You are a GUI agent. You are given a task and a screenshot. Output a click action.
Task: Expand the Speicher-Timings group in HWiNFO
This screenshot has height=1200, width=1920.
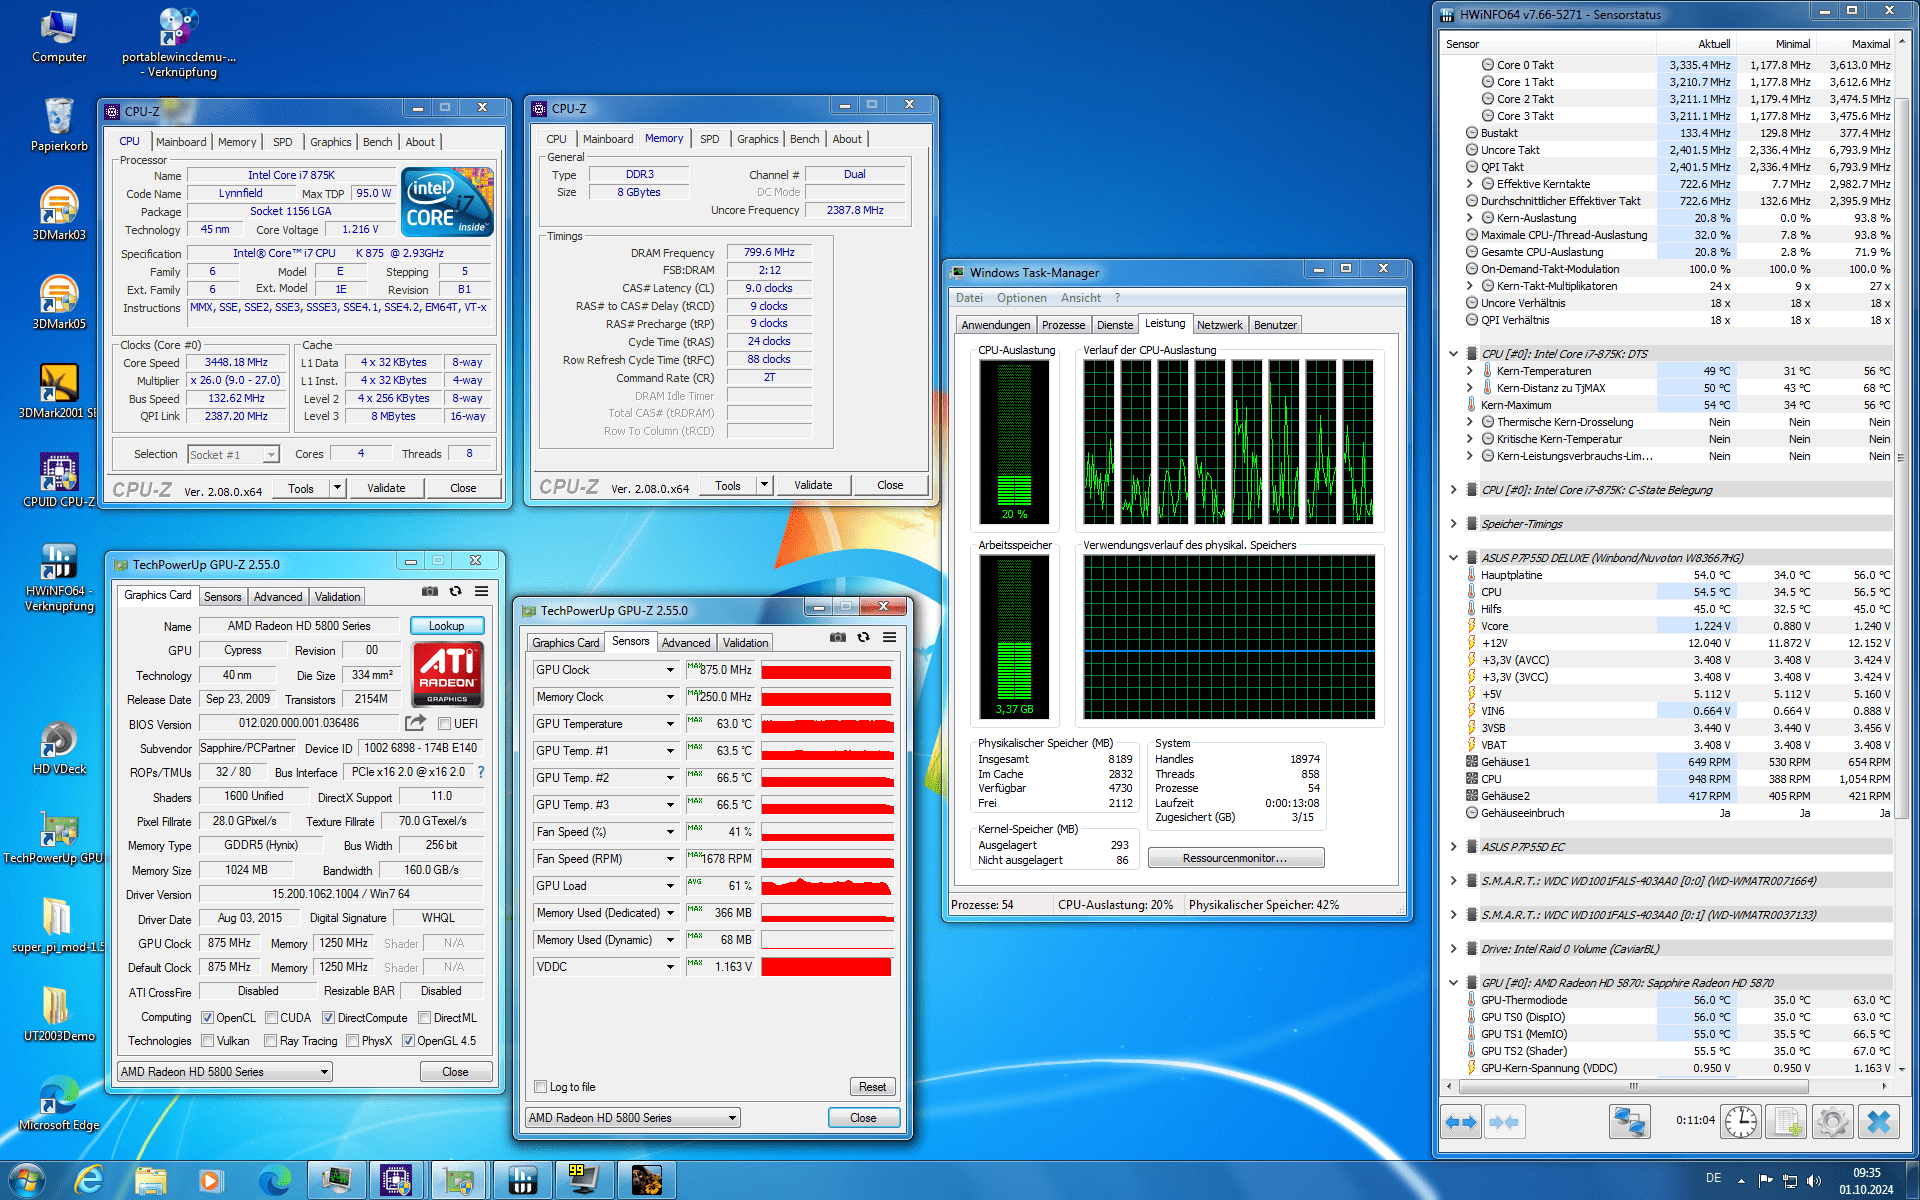pyautogui.click(x=1453, y=524)
